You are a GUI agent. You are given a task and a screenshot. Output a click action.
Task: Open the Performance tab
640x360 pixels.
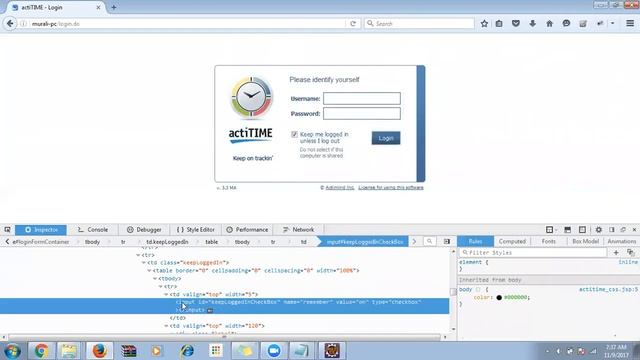click(x=247, y=230)
